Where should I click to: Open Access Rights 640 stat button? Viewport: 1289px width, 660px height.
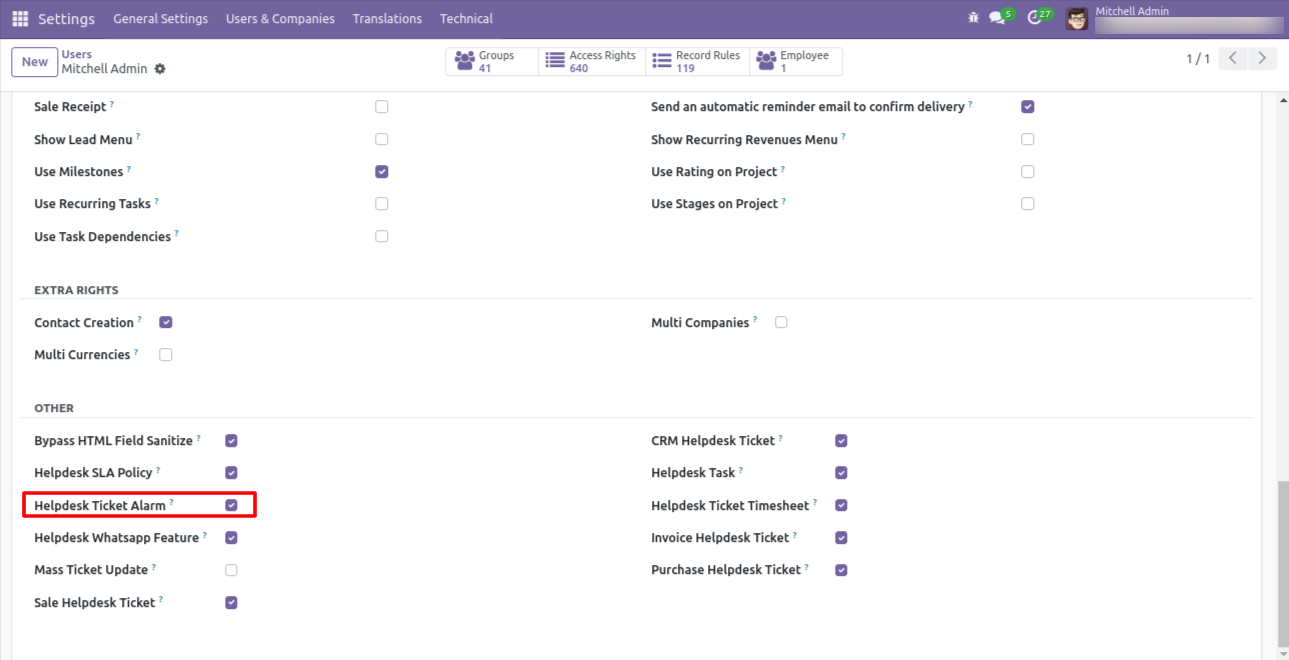click(592, 62)
